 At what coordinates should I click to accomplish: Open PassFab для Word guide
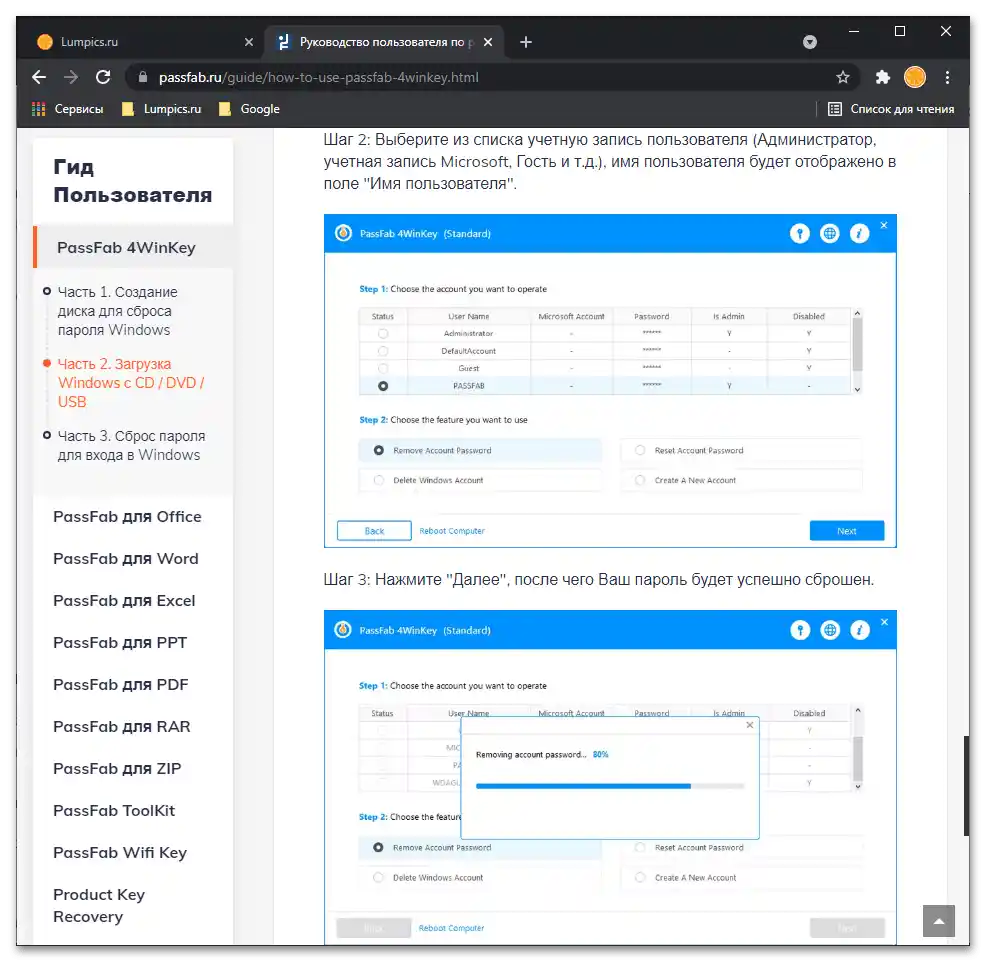(126, 559)
